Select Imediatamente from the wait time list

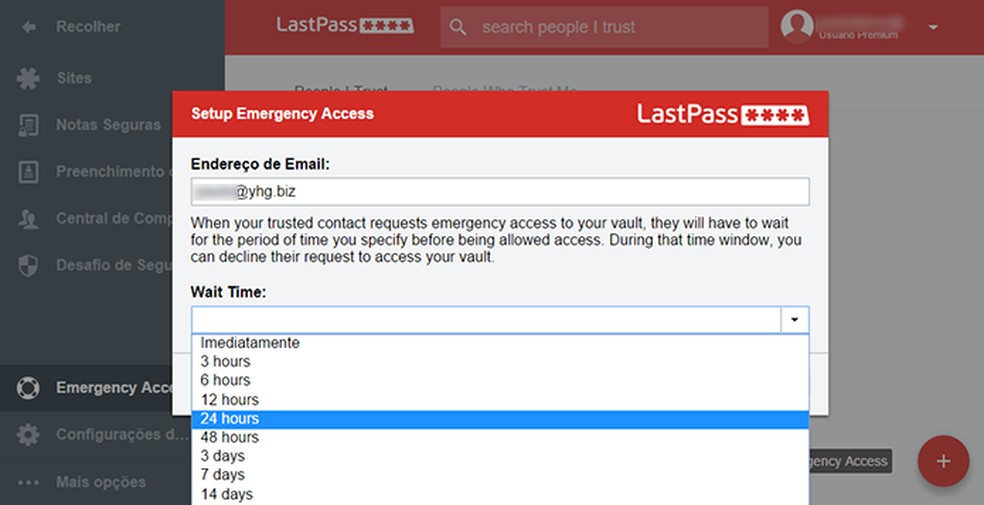pos(250,343)
